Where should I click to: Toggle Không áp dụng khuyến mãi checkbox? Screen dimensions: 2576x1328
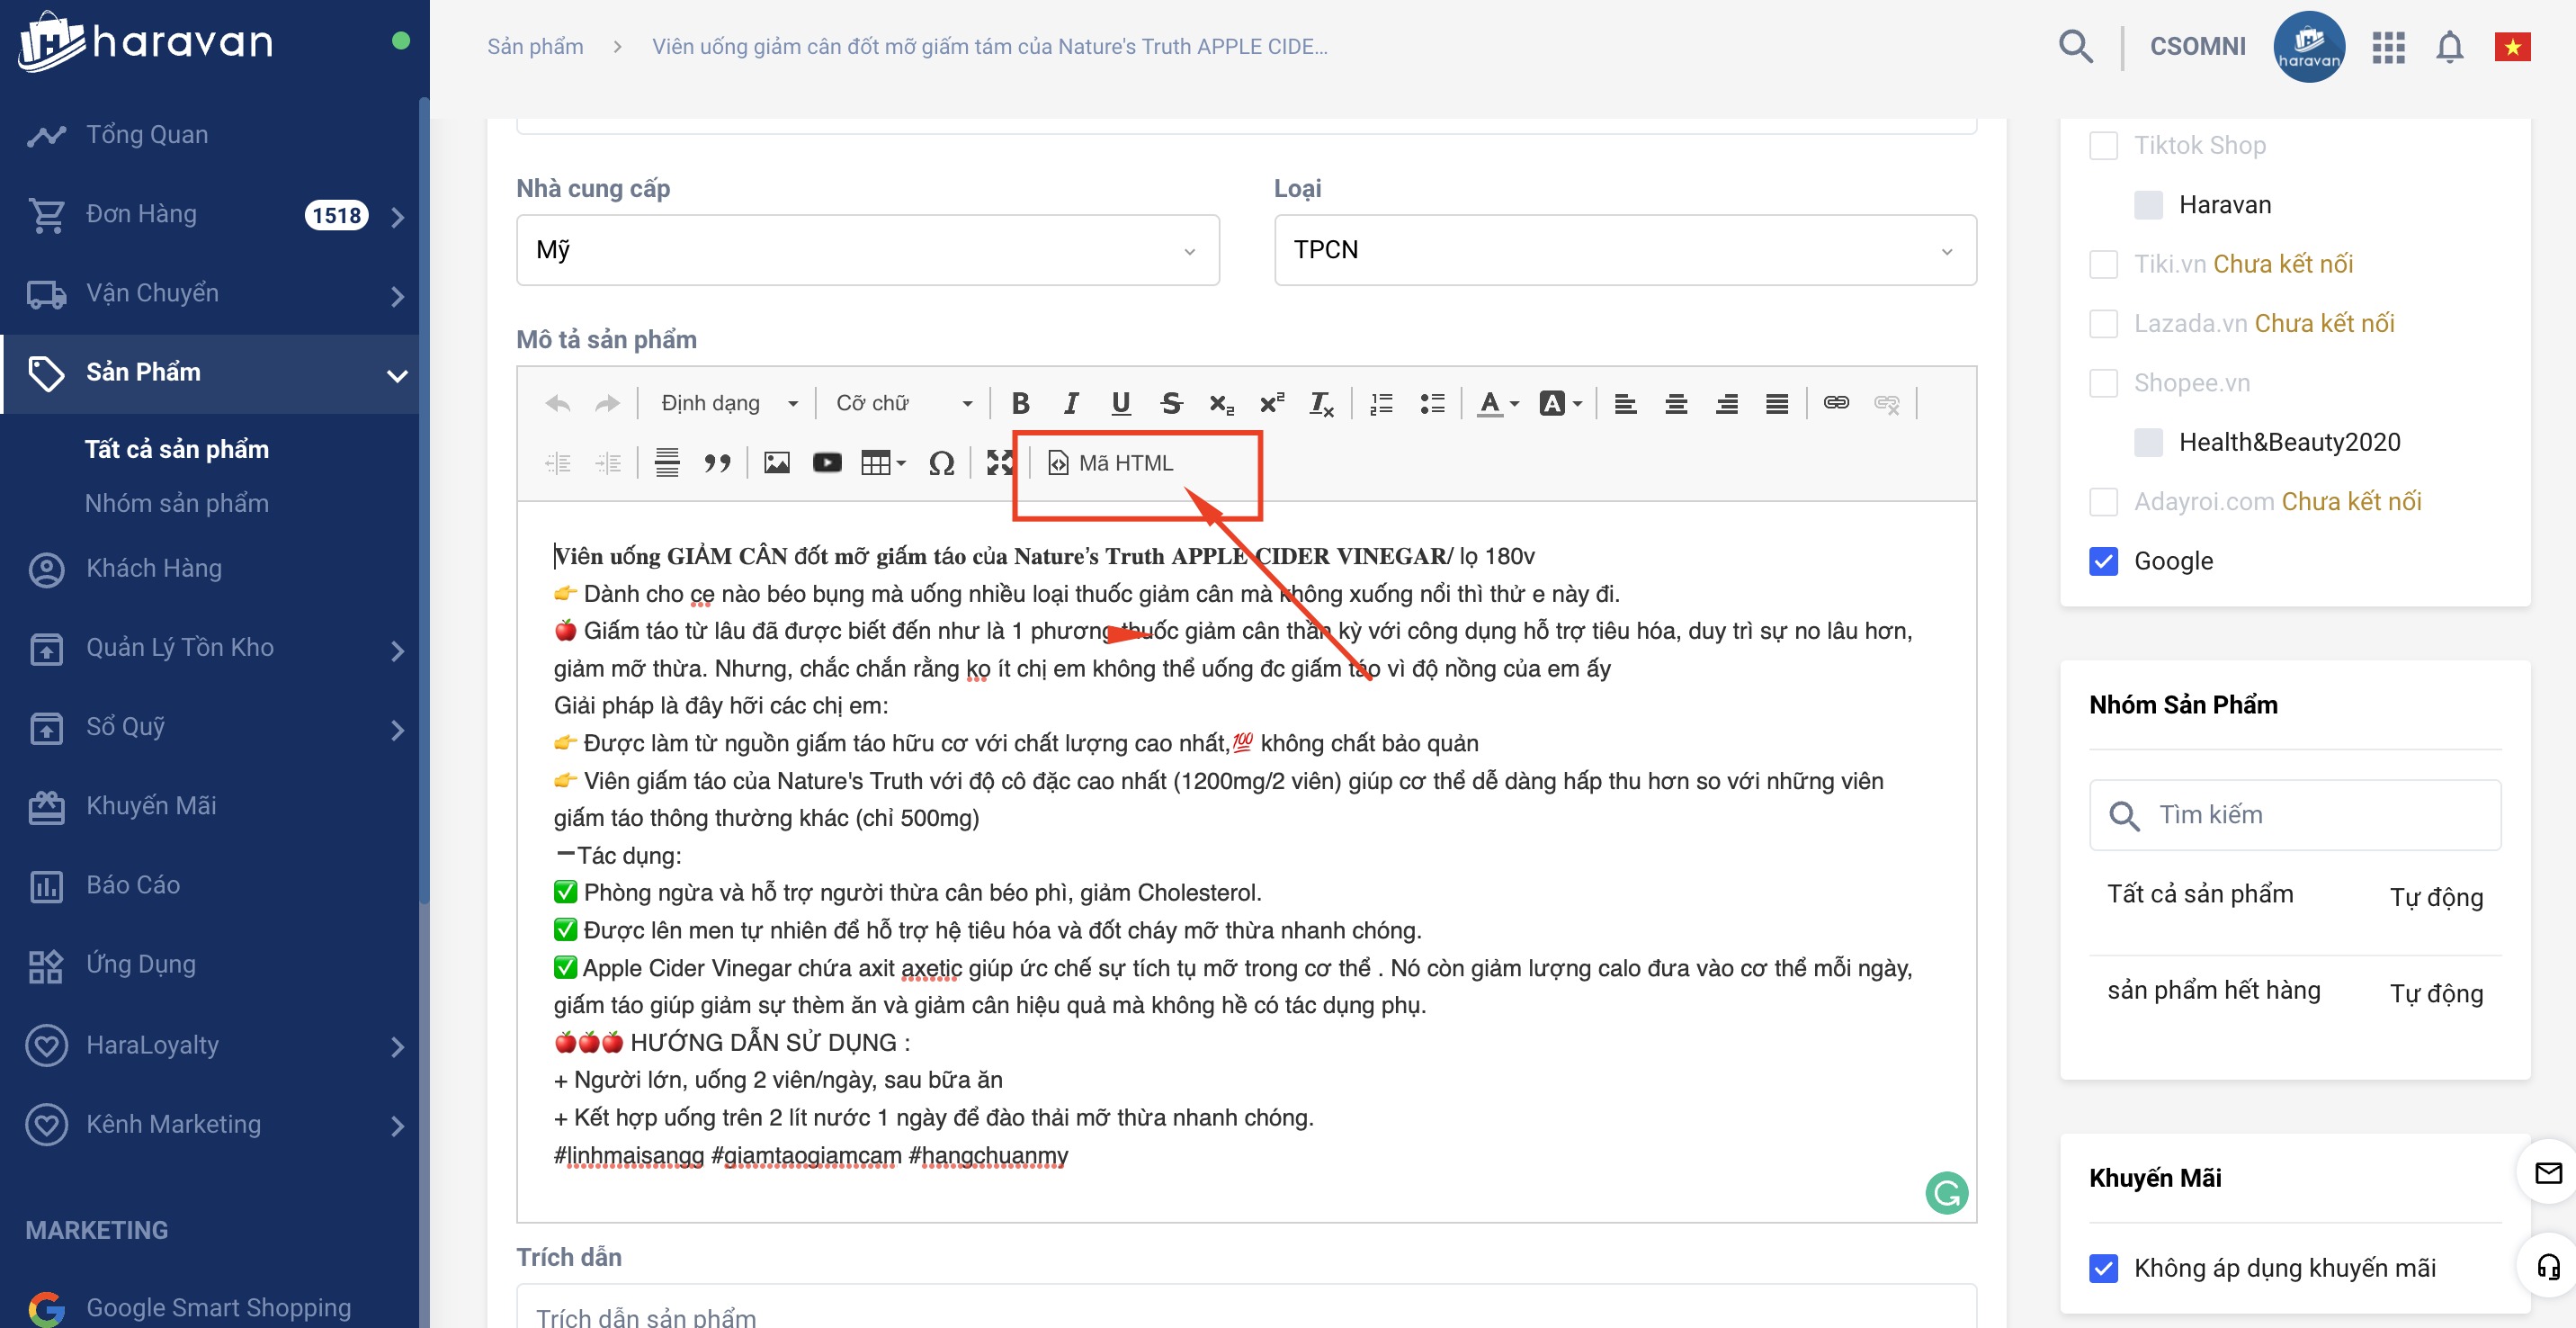click(x=2103, y=1268)
